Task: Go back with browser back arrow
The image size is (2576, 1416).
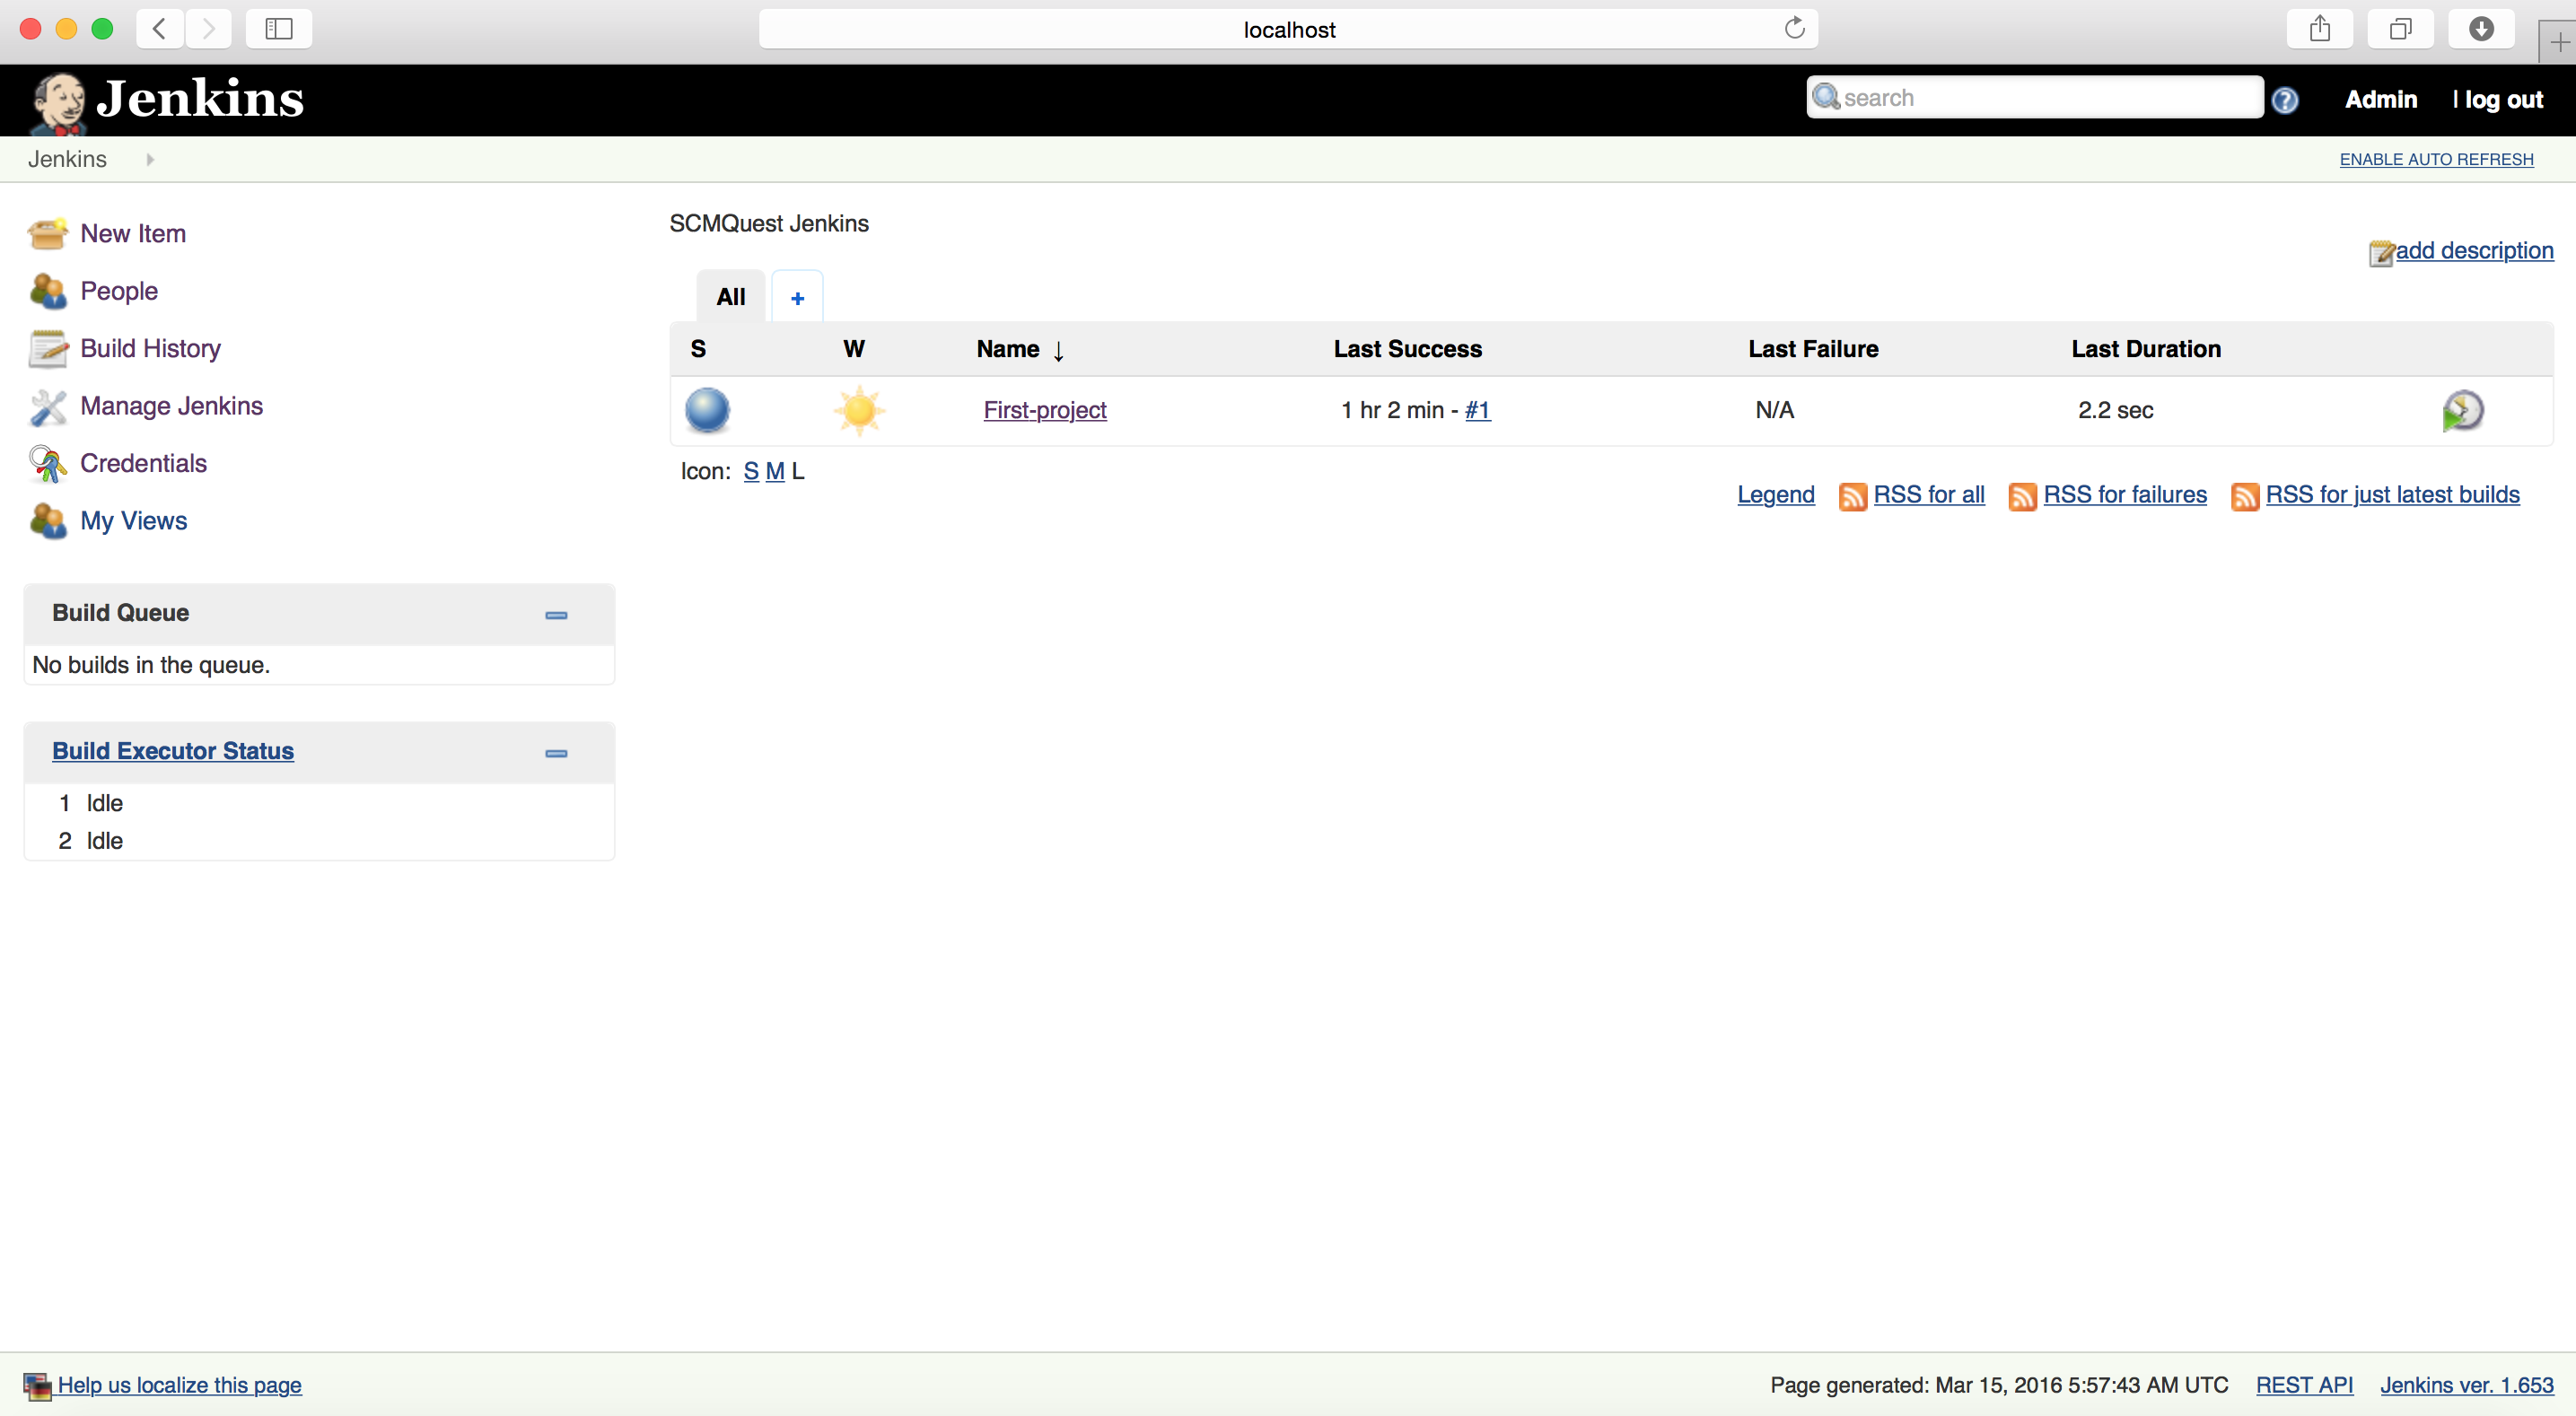Action: click(x=160, y=29)
